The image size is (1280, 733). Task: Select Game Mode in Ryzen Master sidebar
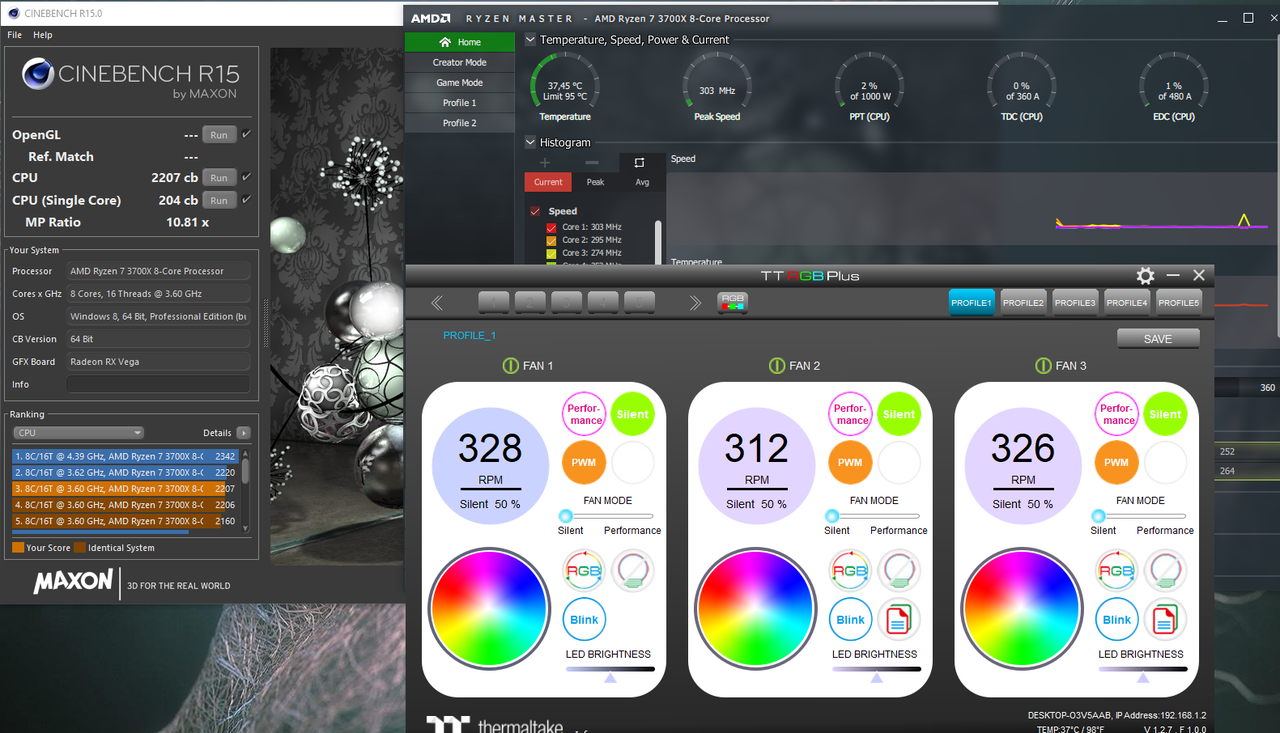tap(460, 83)
